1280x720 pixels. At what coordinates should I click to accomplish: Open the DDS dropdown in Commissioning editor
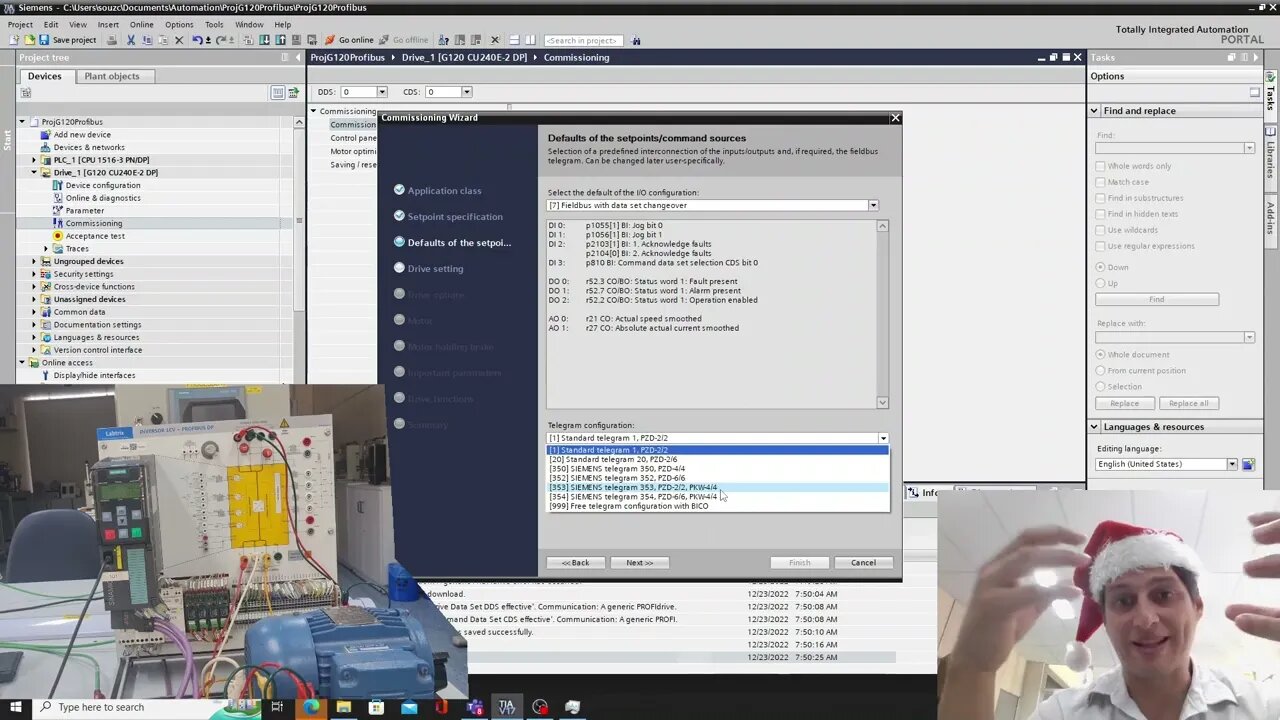[381, 92]
